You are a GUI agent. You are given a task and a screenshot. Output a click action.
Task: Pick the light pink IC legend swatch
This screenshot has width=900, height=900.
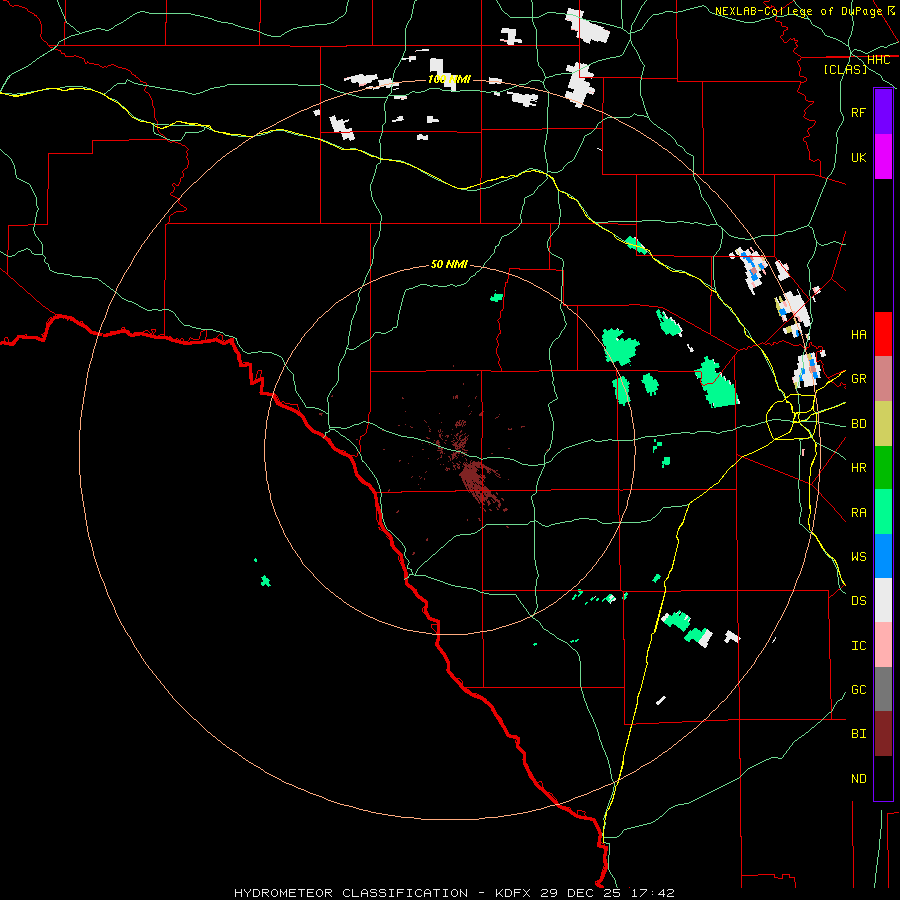(x=883, y=645)
